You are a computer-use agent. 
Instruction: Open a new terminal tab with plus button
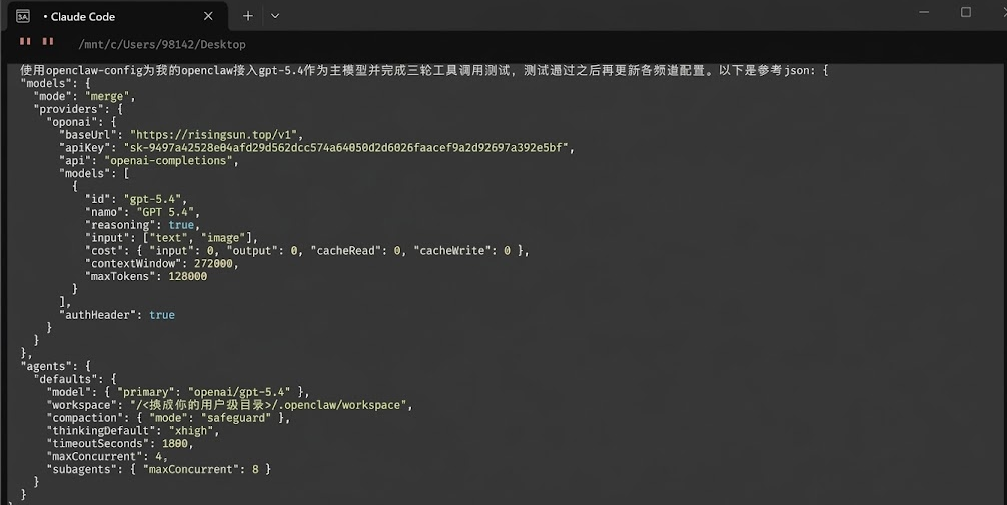tap(248, 16)
